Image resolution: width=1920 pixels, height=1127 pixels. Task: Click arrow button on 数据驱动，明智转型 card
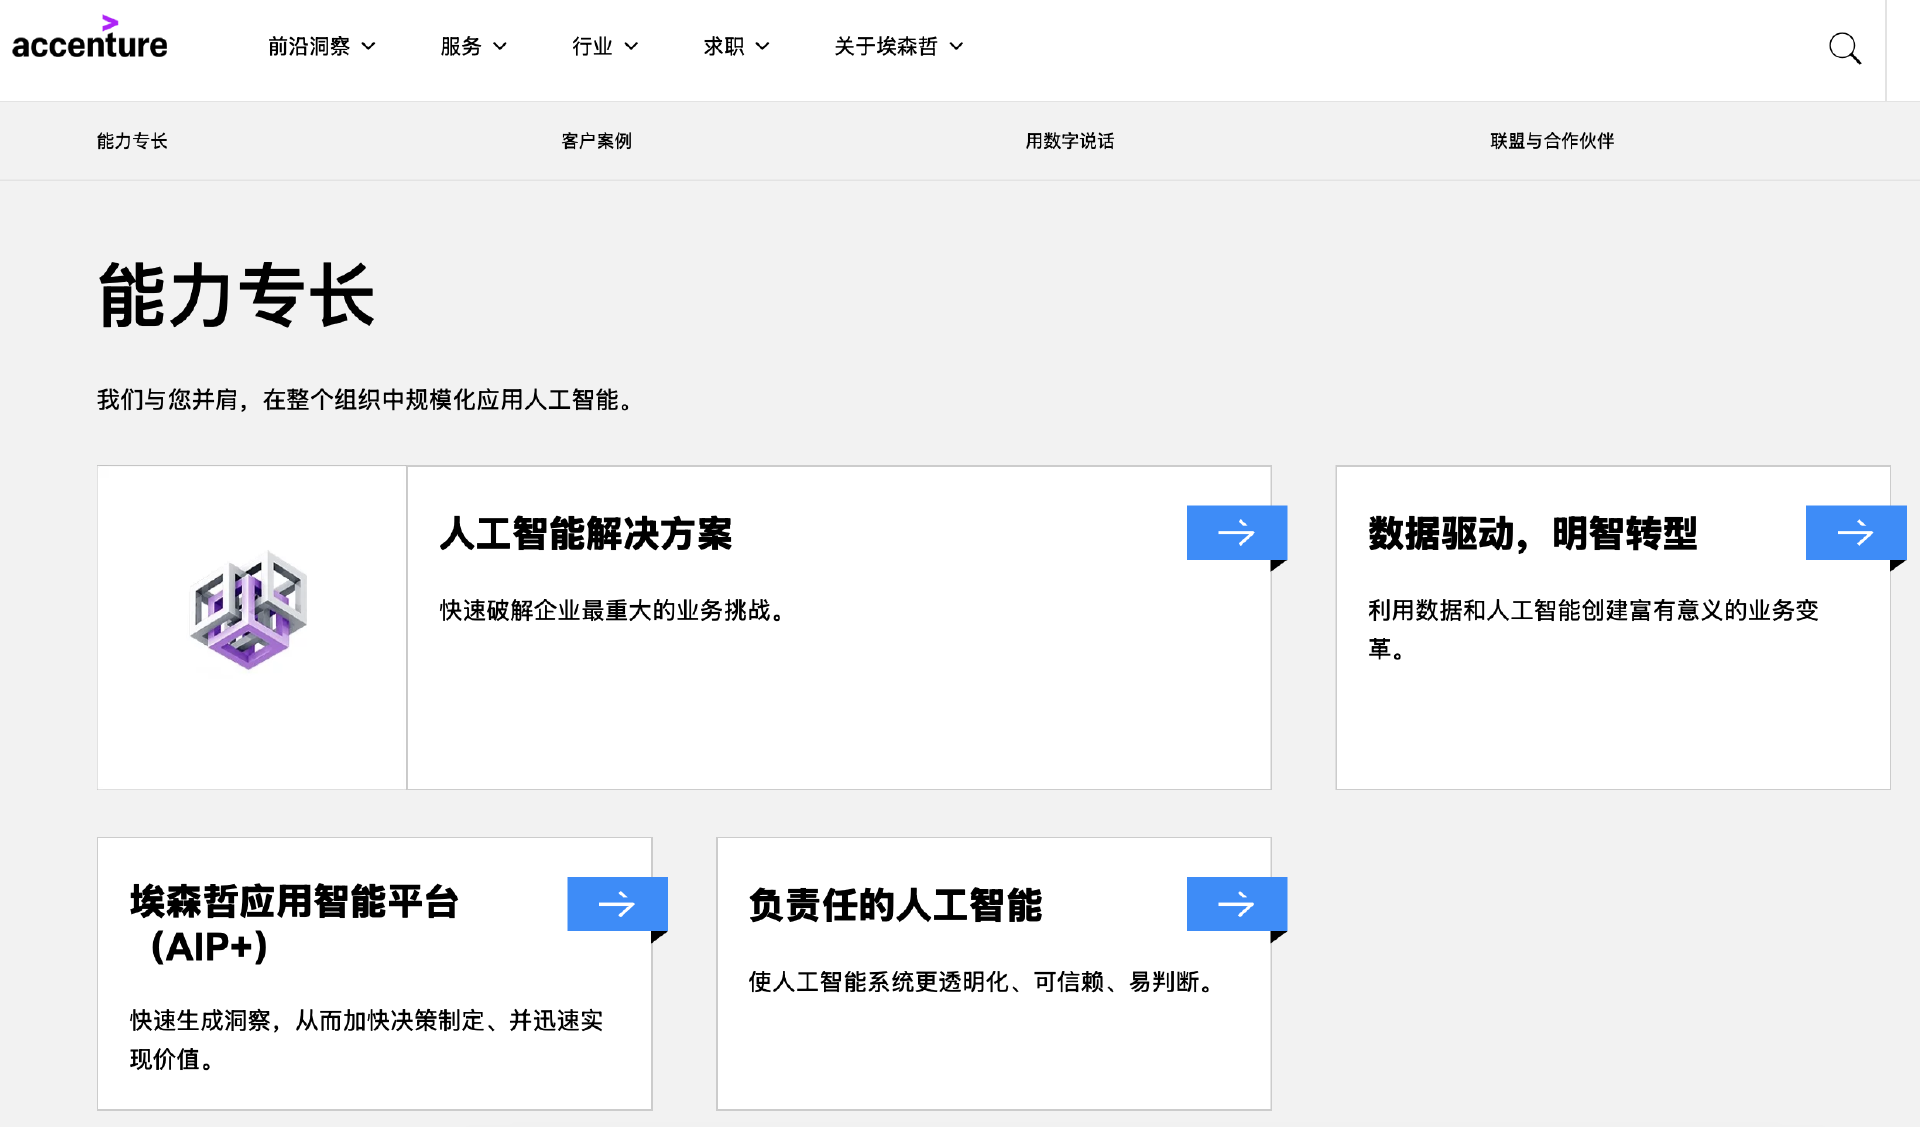(x=1855, y=533)
